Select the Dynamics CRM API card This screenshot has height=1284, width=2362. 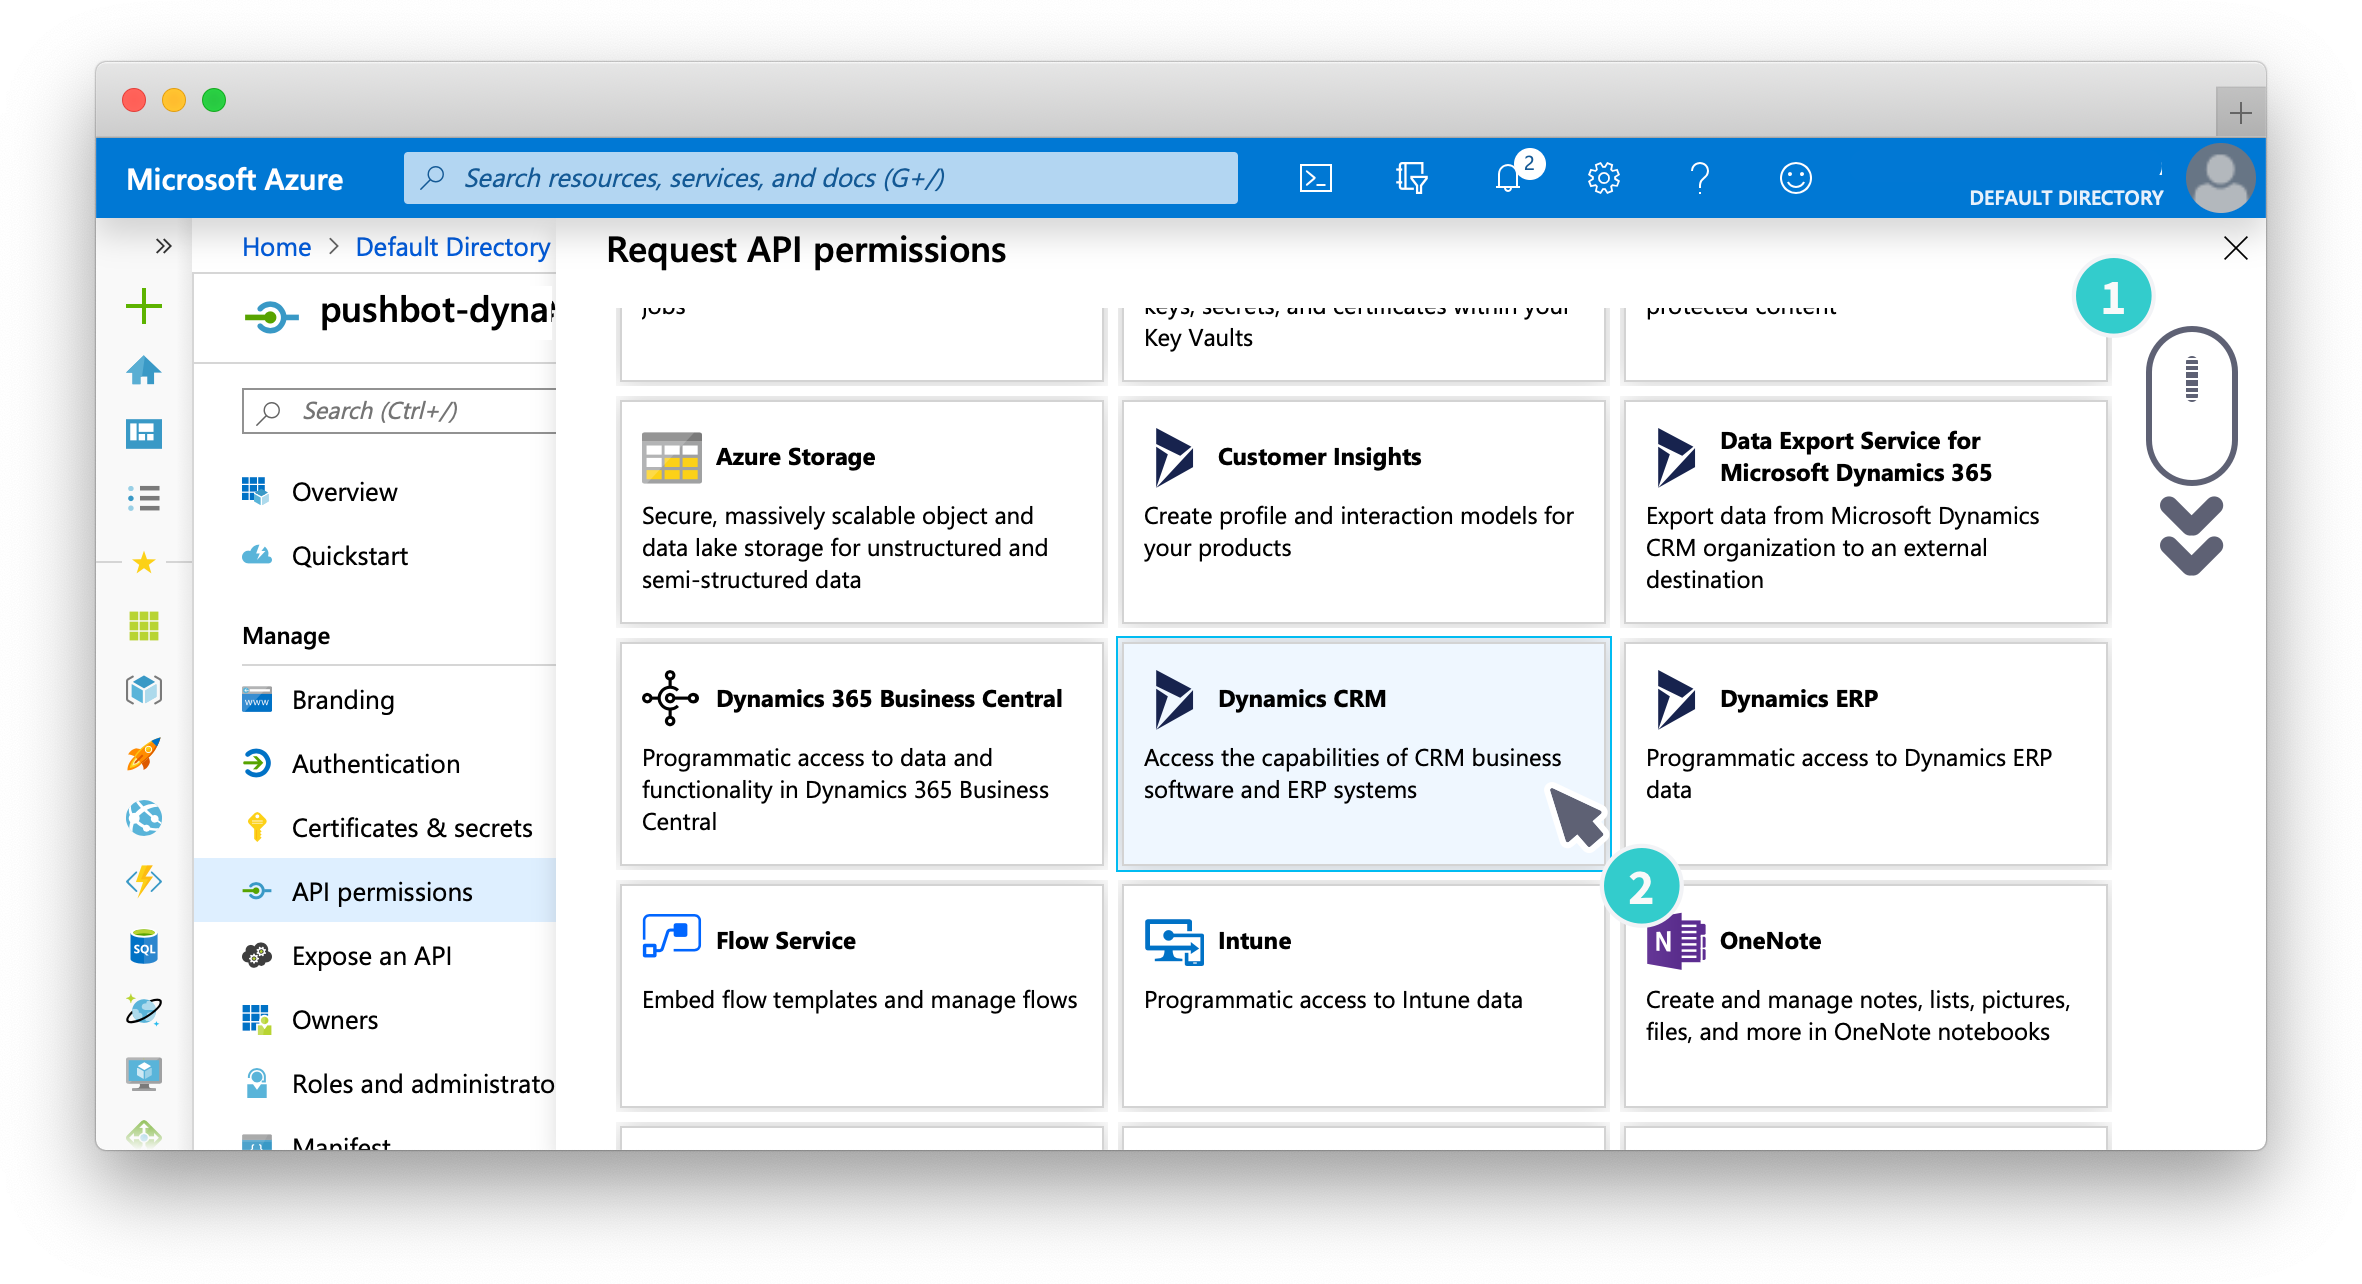(1363, 754)
